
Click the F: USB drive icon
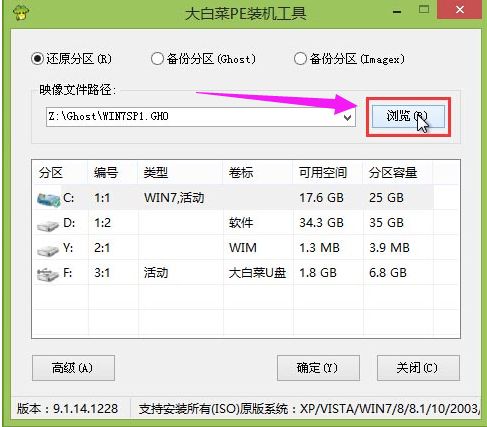pos(48,274)
